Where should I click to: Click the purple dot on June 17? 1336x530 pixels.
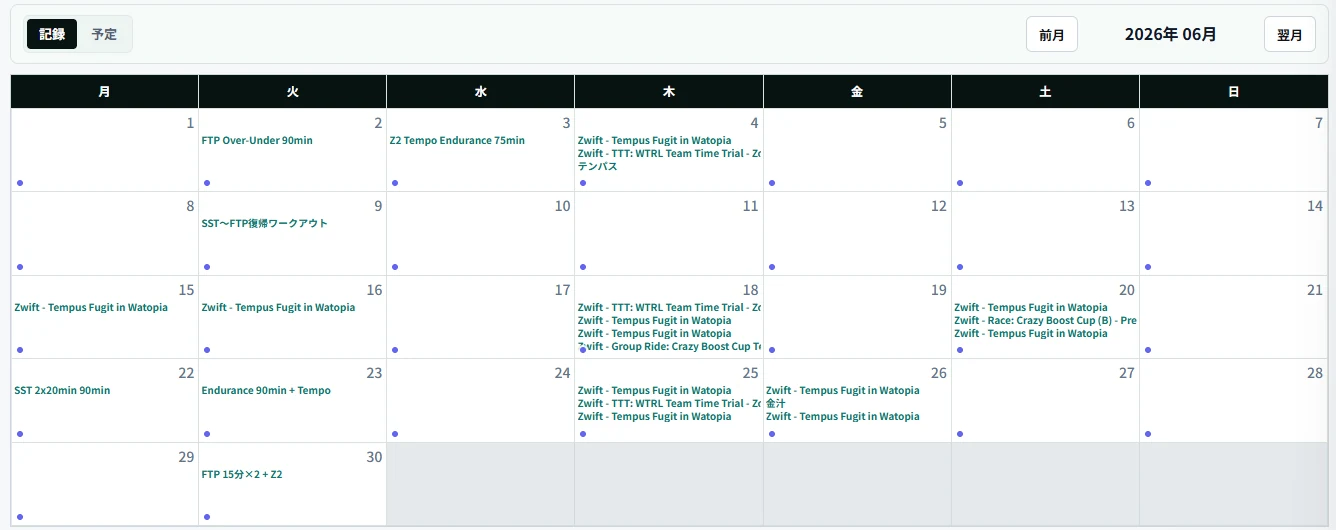click(x=395, y=350)
